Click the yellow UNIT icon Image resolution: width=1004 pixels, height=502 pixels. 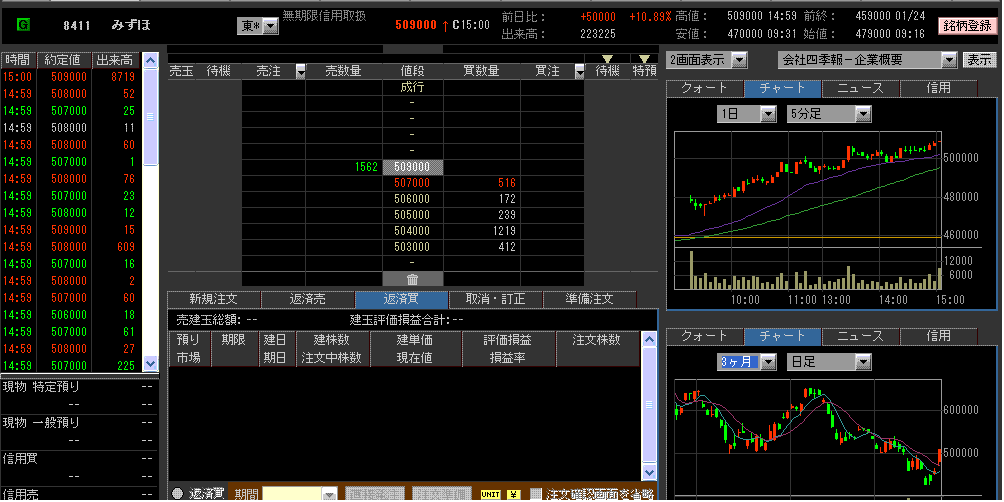[490, 494]
